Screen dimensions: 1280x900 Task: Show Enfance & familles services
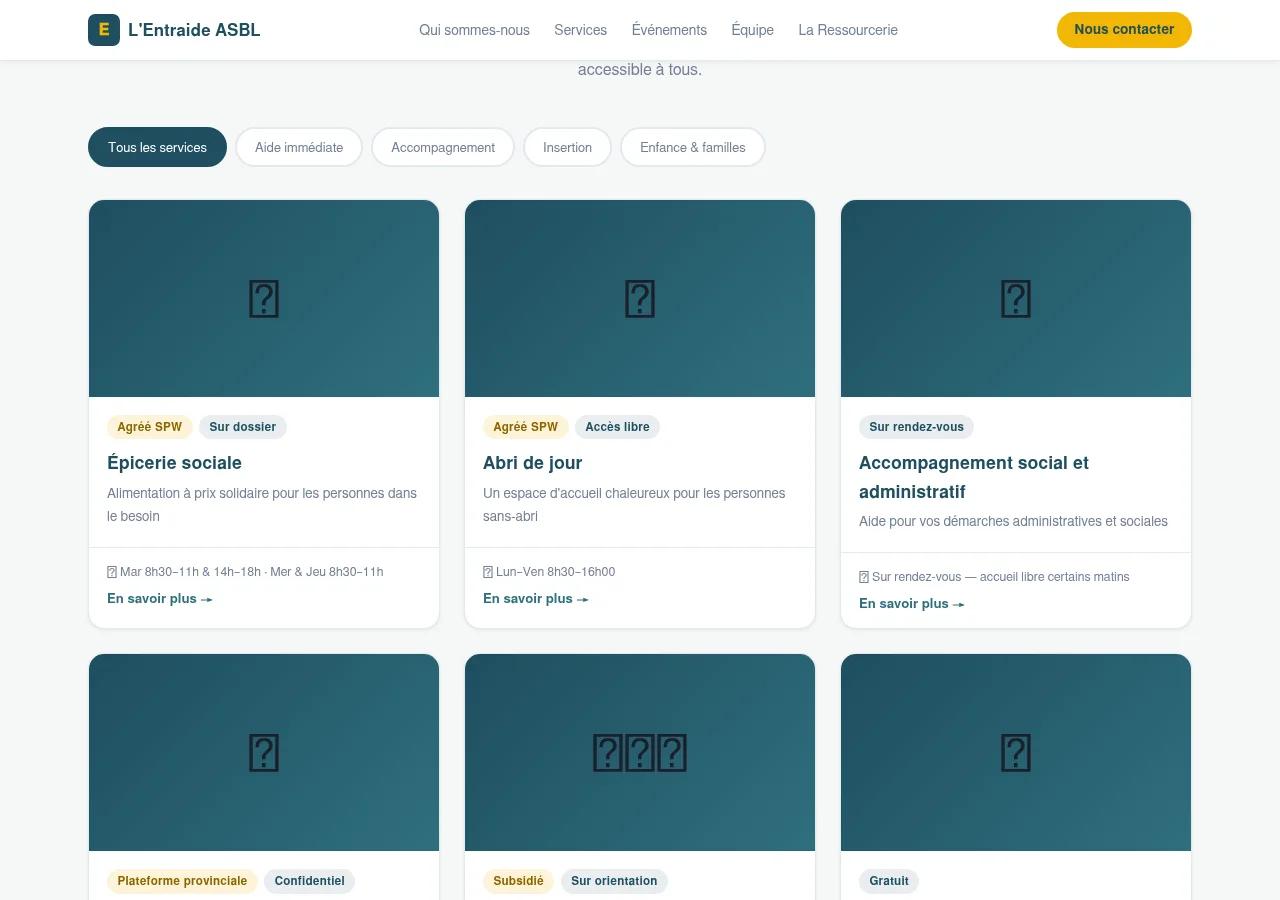point(693,147)
